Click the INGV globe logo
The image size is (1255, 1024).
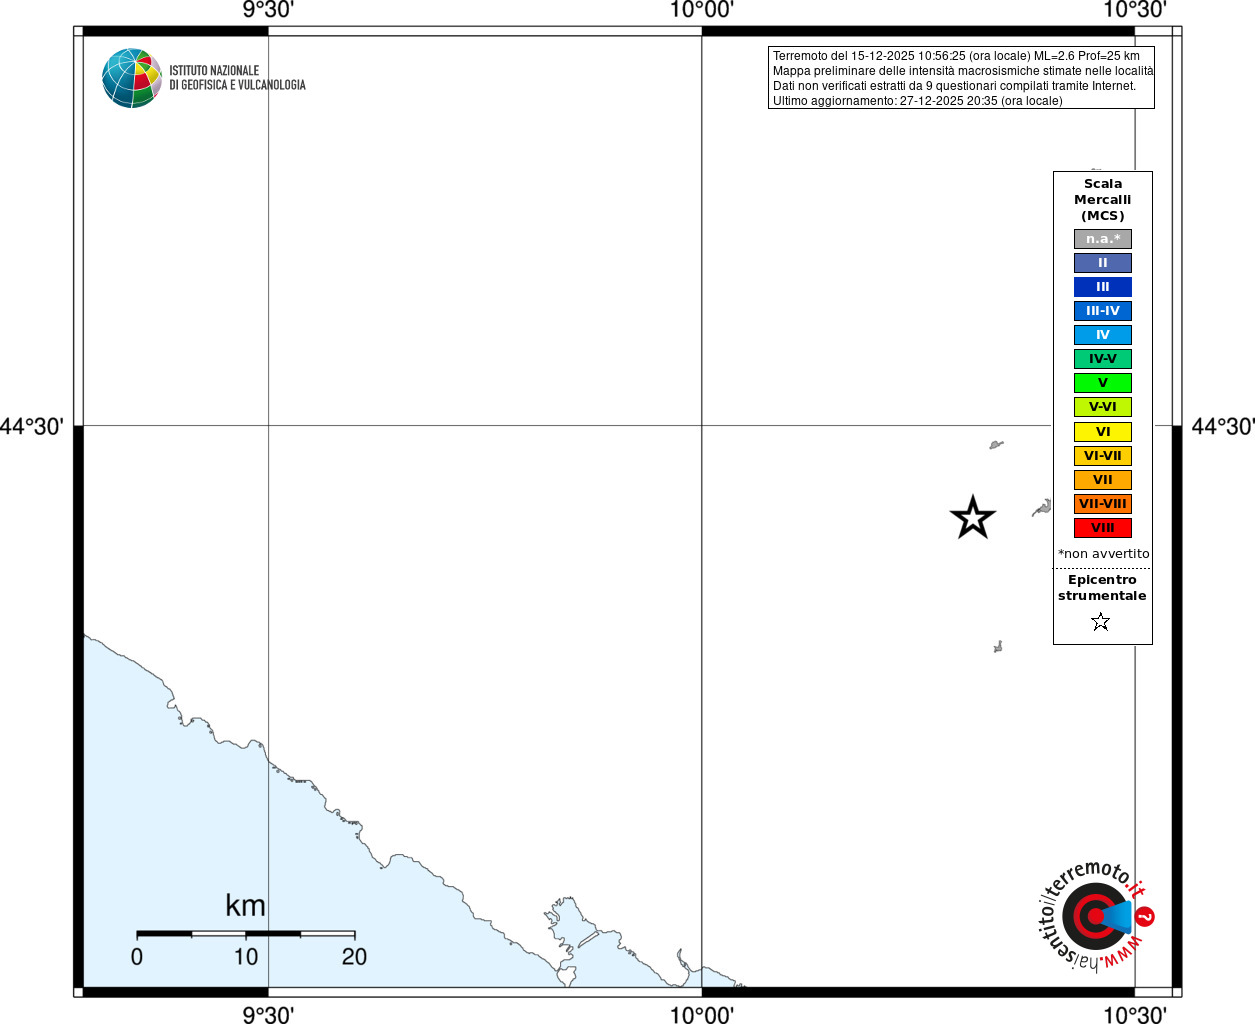(132, 78)
